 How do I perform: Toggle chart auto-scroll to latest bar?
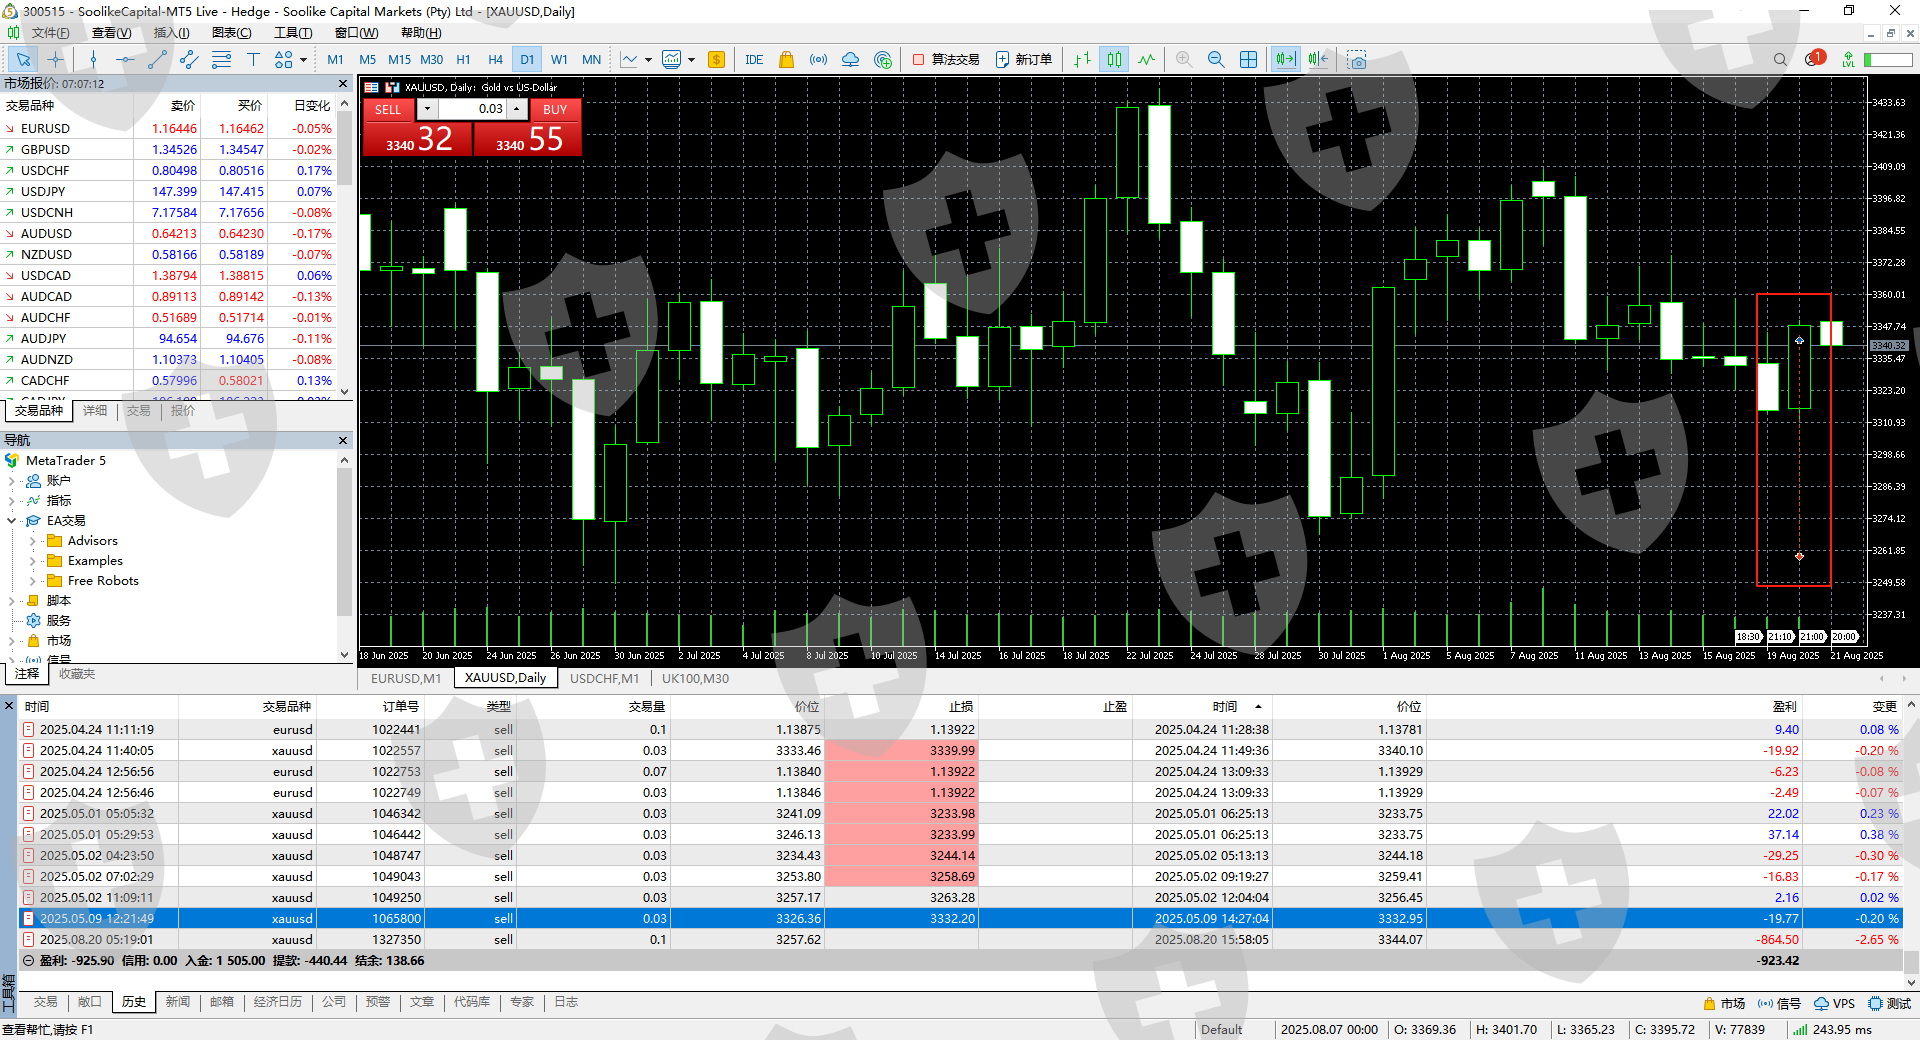point(1284,60)
